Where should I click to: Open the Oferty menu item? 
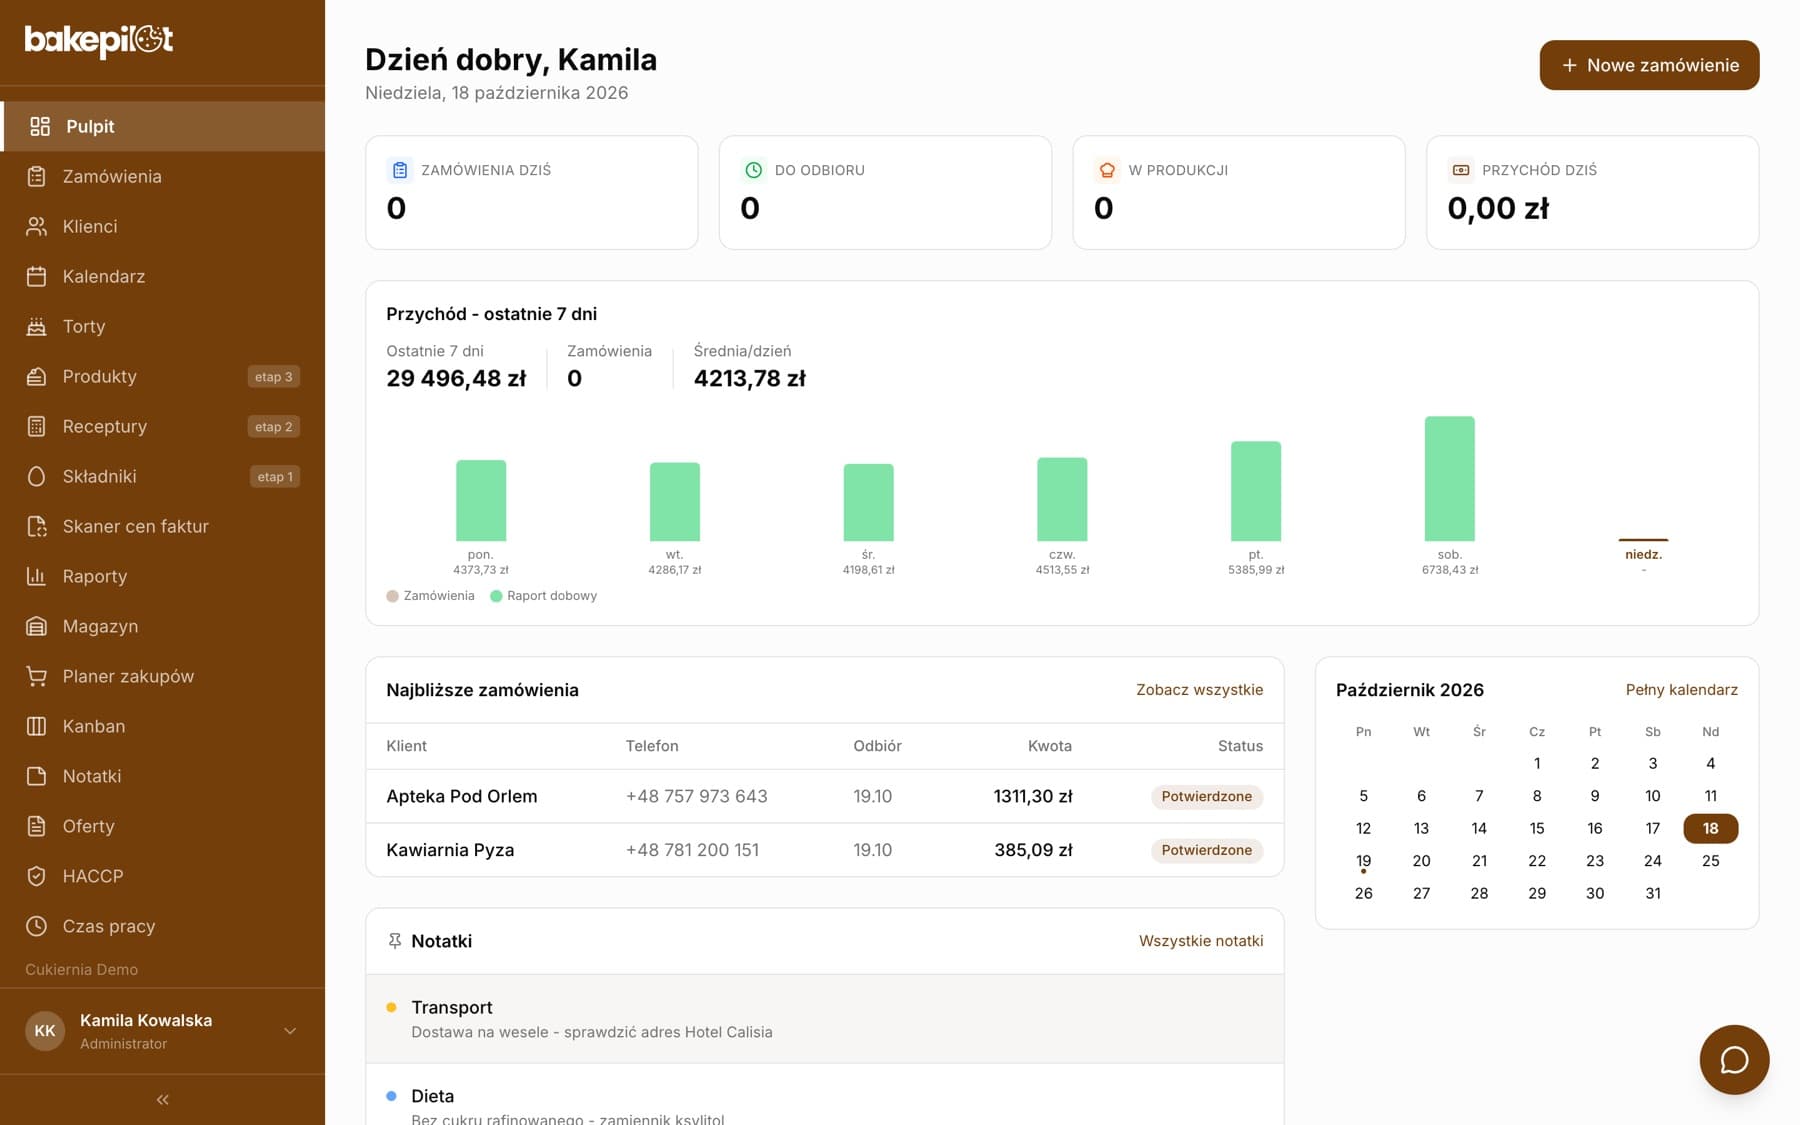click(x=162, y=826)
